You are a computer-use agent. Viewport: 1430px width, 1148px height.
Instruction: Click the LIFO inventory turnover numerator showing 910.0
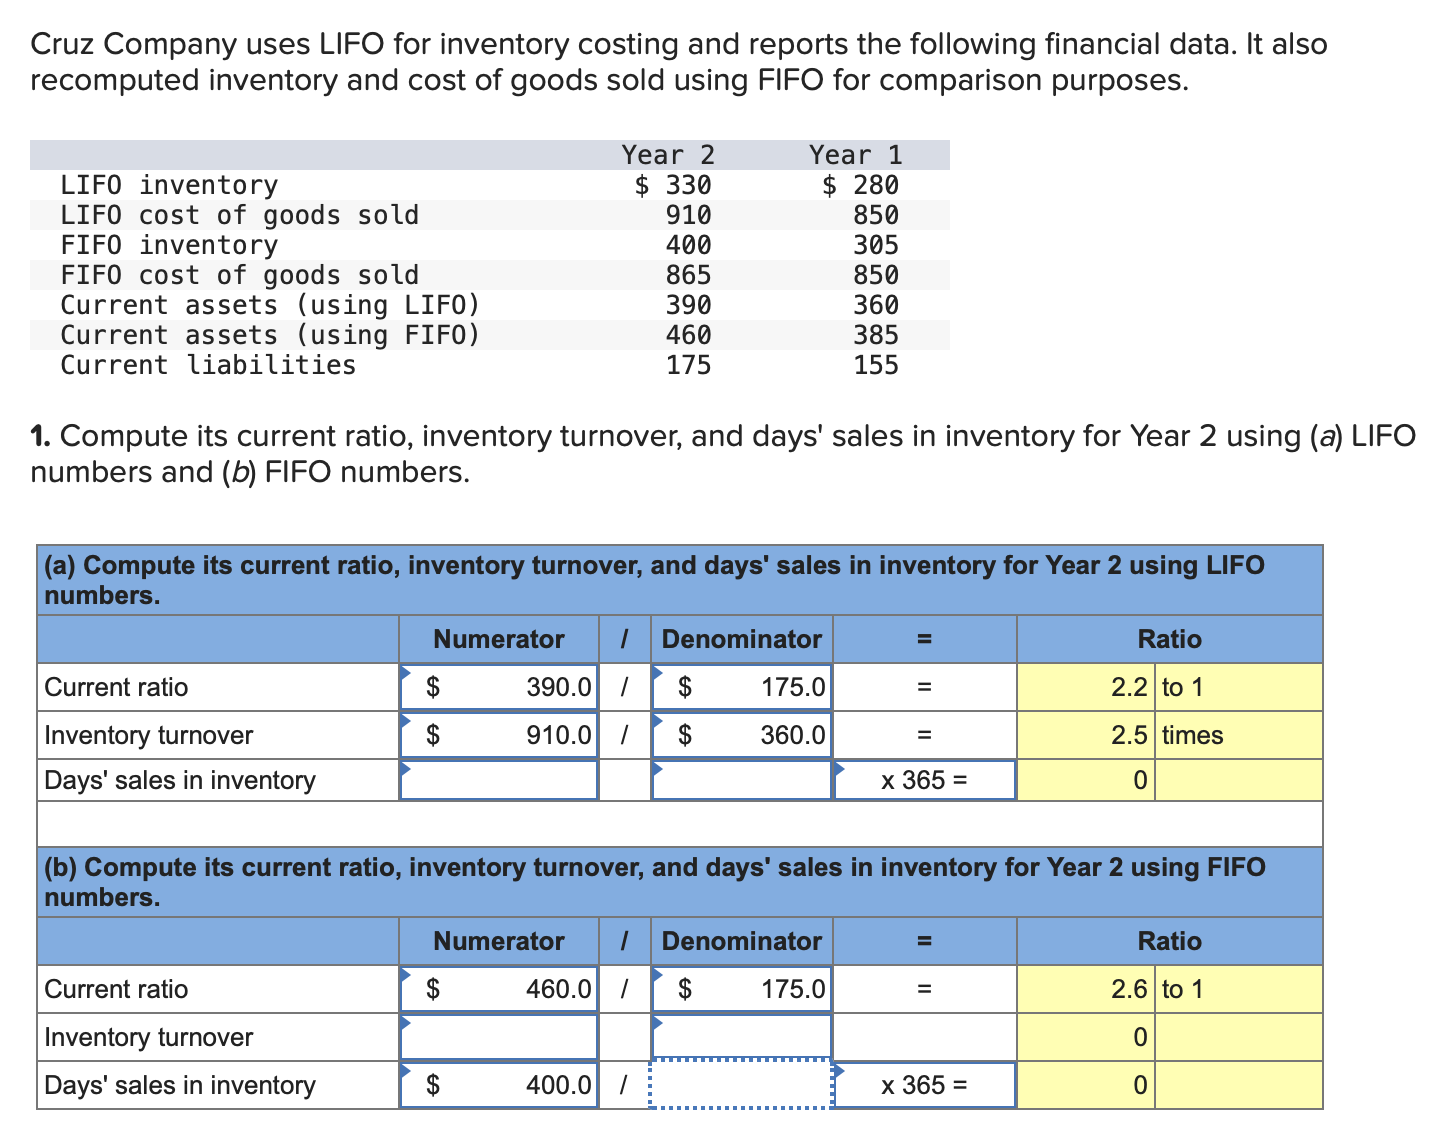[498, 735]
